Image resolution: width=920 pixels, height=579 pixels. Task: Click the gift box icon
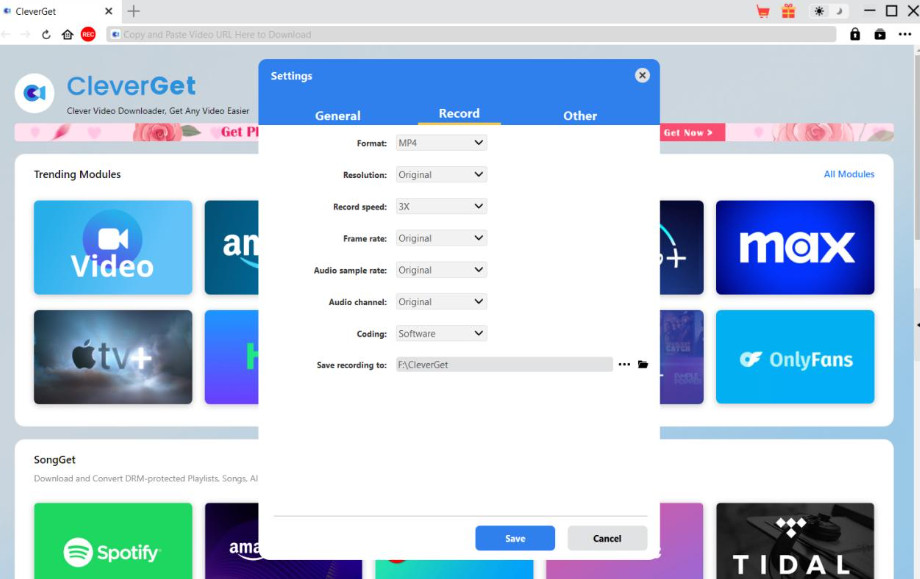(788, 11)
